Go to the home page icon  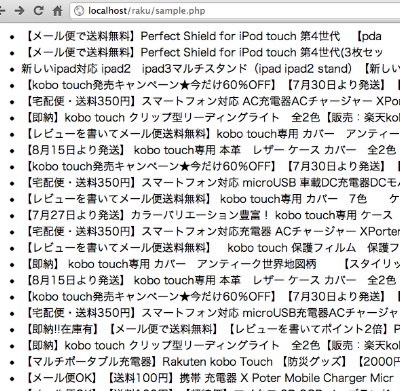pos(57,11)
